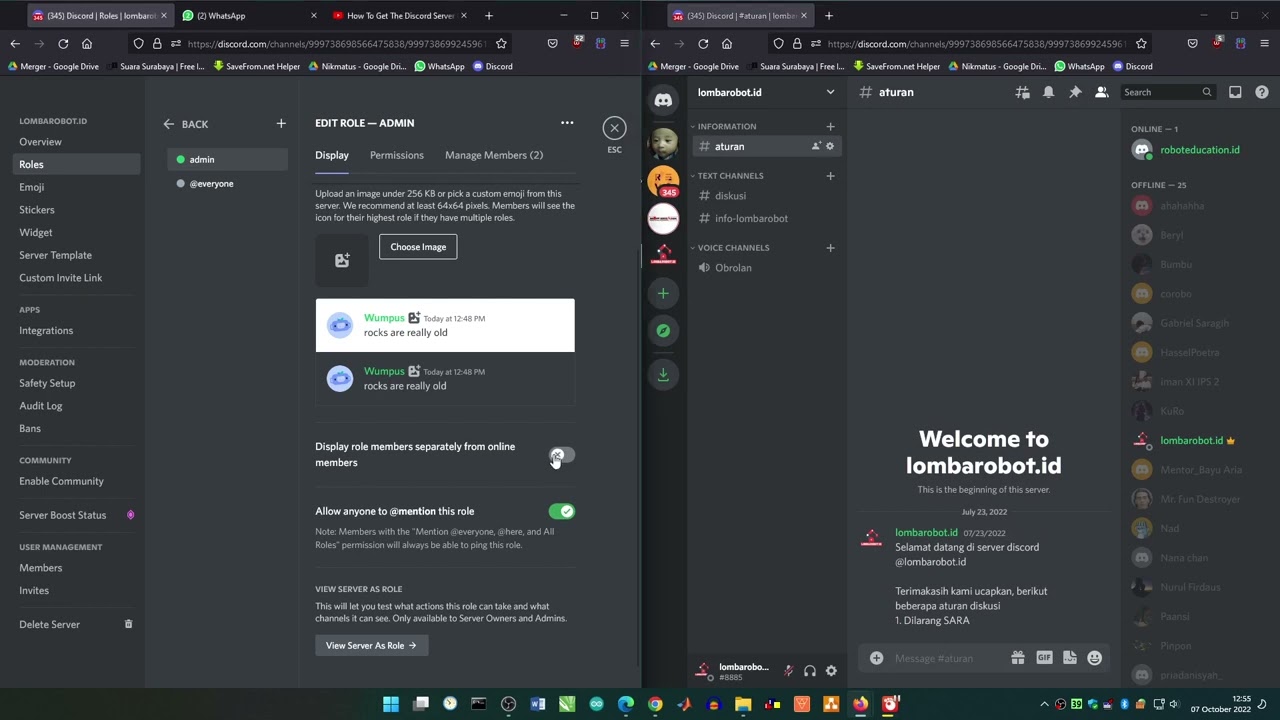1280x720 pixels.
Task: Open notification settings bell icon
Action: click(x=1048, y=92)
